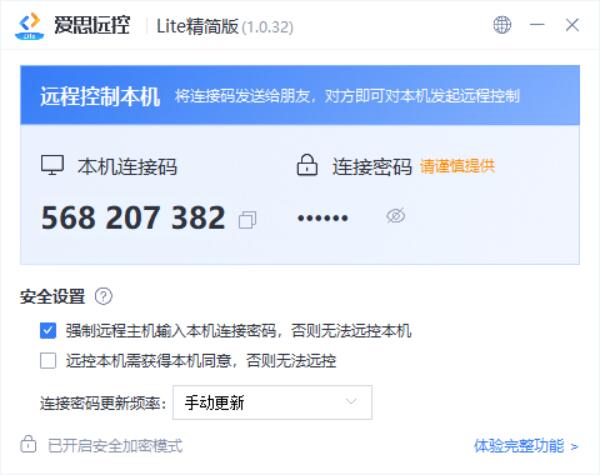Click the lock icon next to 已开启安全加密模式
Viewport: 600px width, 475px height.
coord(28,444)
